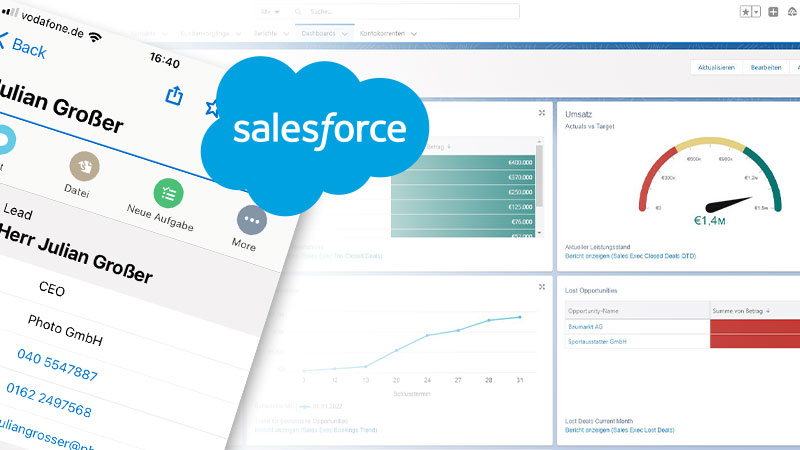Tap the Neue Aufgabe action icon

(168, 193)
